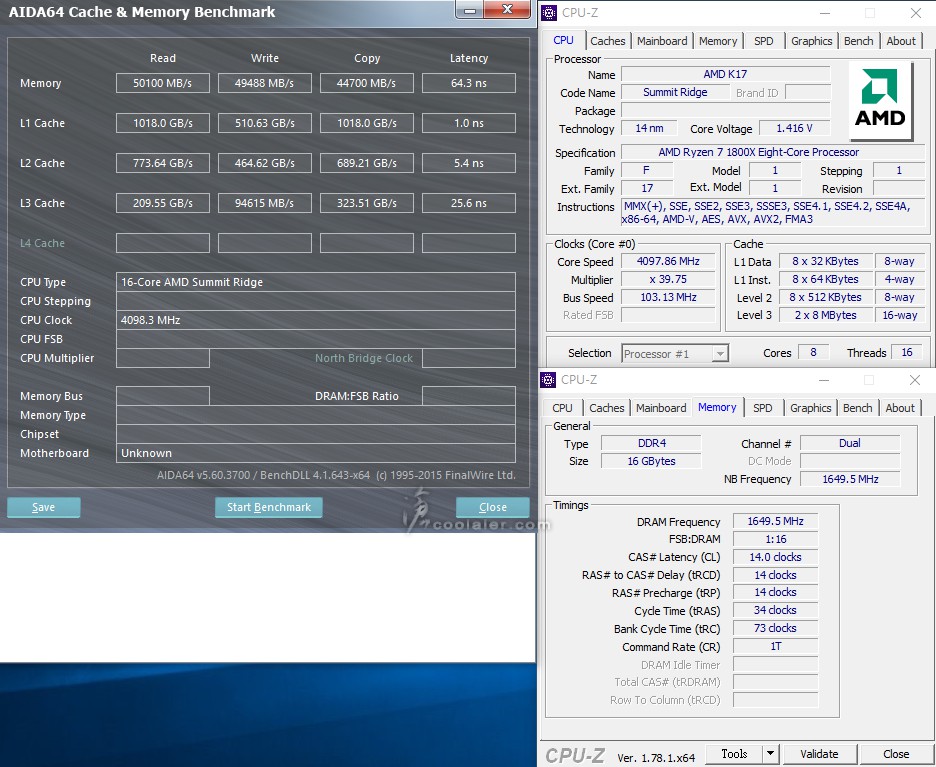
Task: Click Bank Cycle Time value 73 clocks
Action: (x=775, y=628)
